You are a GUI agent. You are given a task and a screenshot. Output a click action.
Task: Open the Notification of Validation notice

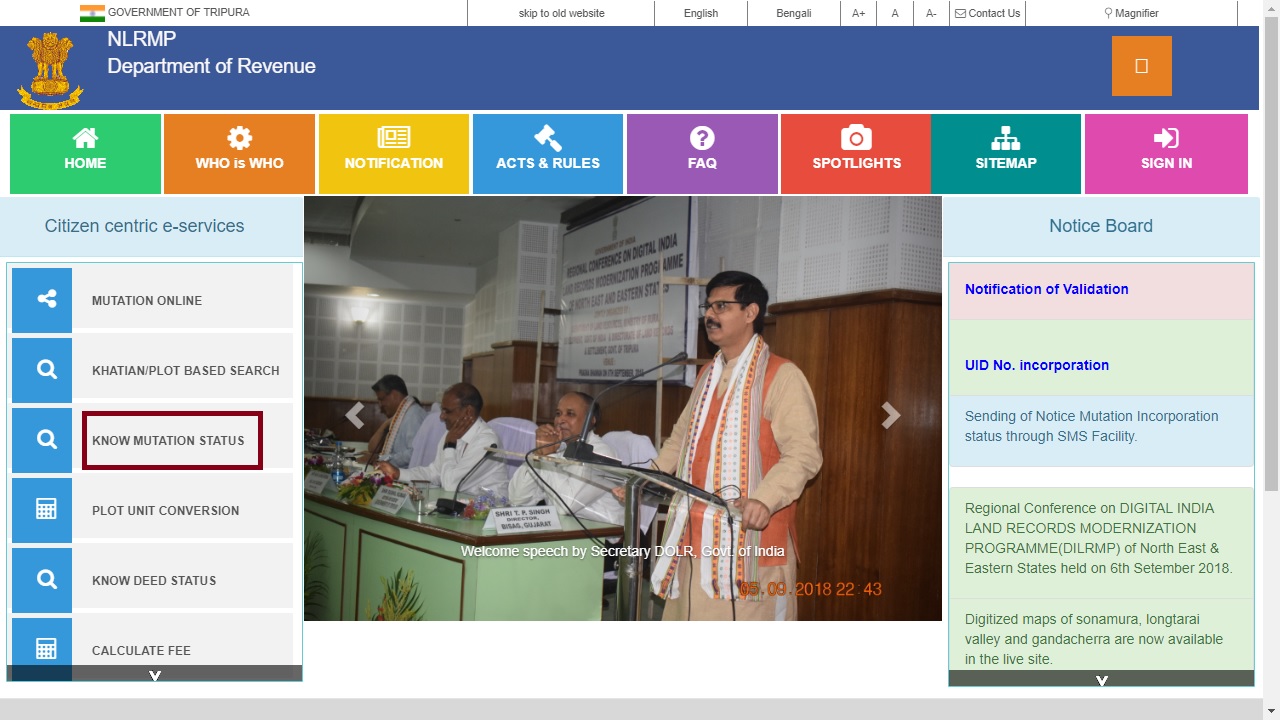1046,289
